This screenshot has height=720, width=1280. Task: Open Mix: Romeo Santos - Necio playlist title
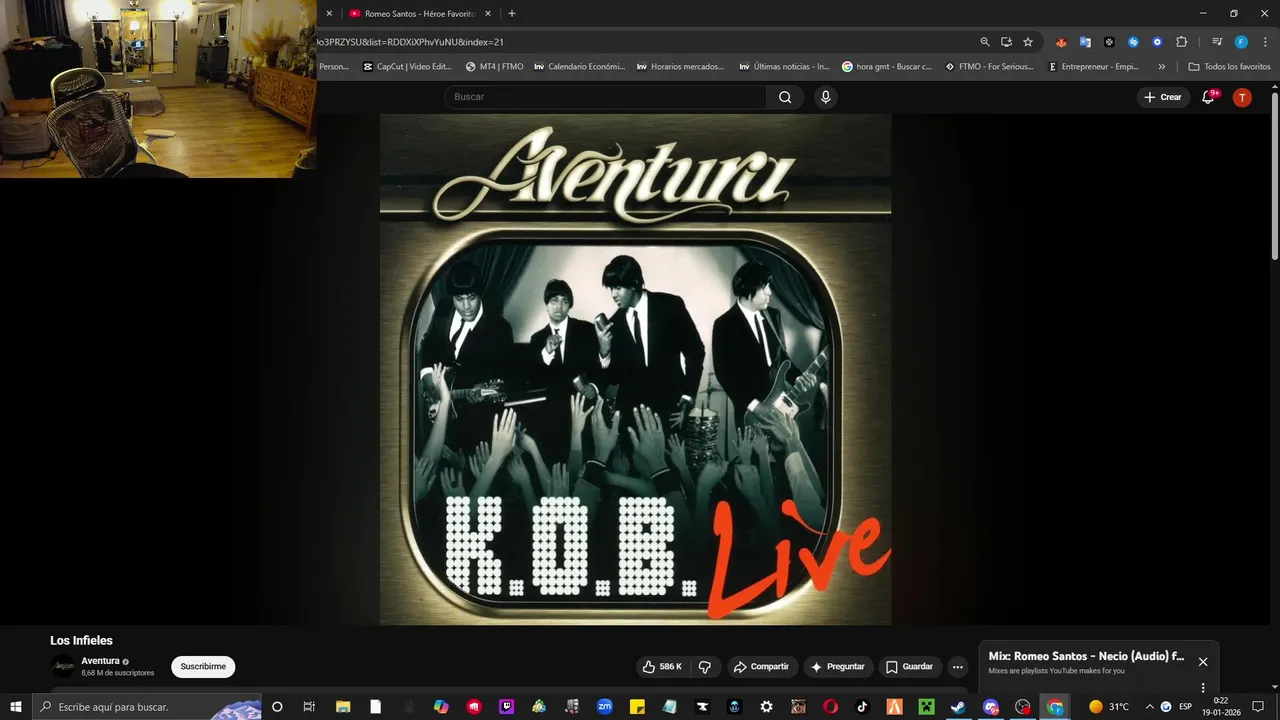(x=1086, y=656)
